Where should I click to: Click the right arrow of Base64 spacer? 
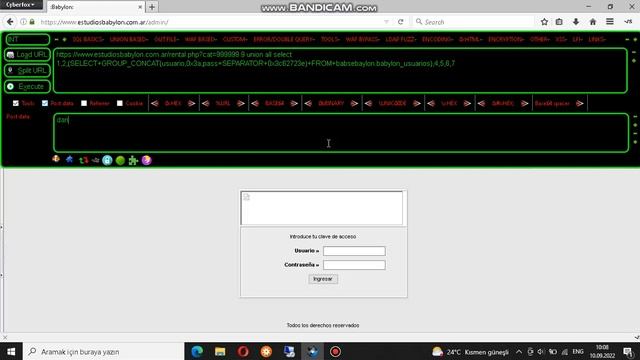tap(580, 104)
